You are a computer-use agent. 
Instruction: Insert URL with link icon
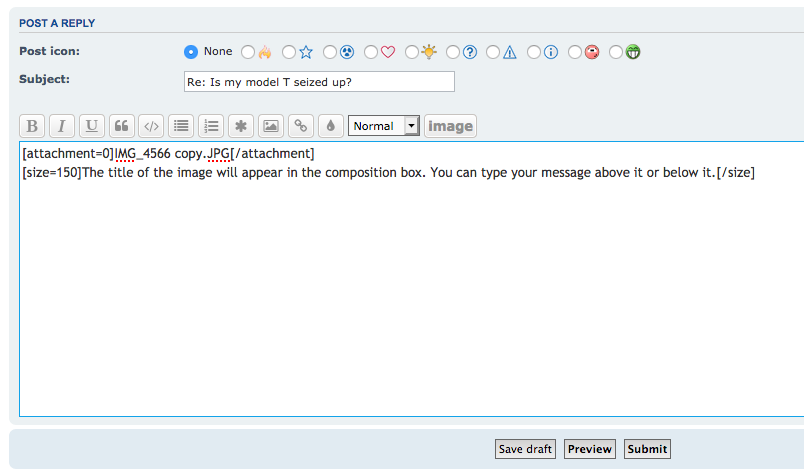coord(300,126)
